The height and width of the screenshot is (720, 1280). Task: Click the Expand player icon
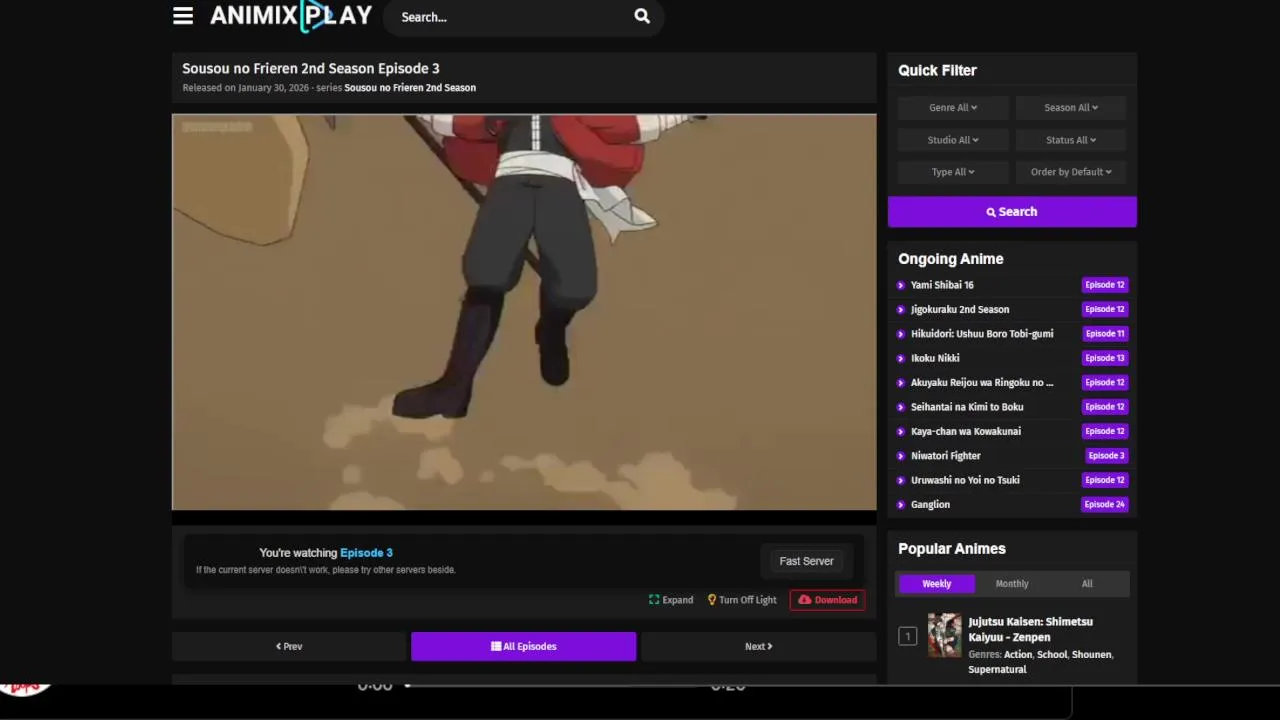point(671,600)
